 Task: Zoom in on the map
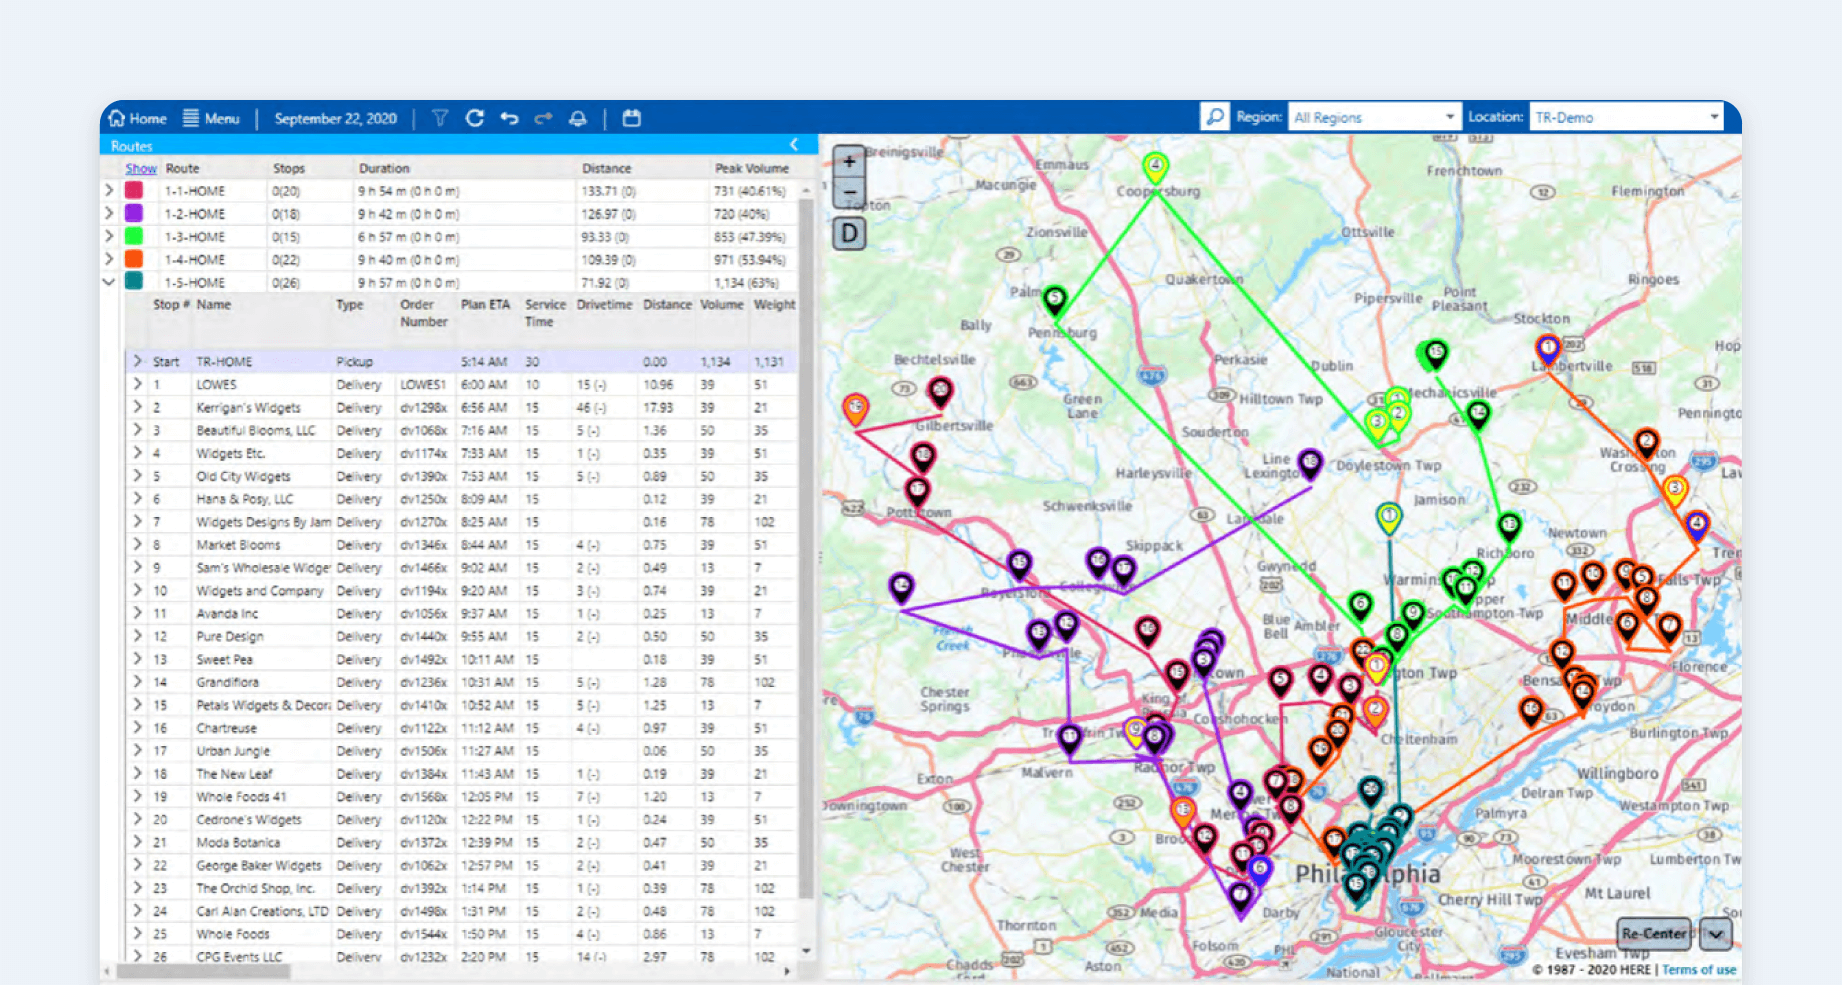(847, 160)
